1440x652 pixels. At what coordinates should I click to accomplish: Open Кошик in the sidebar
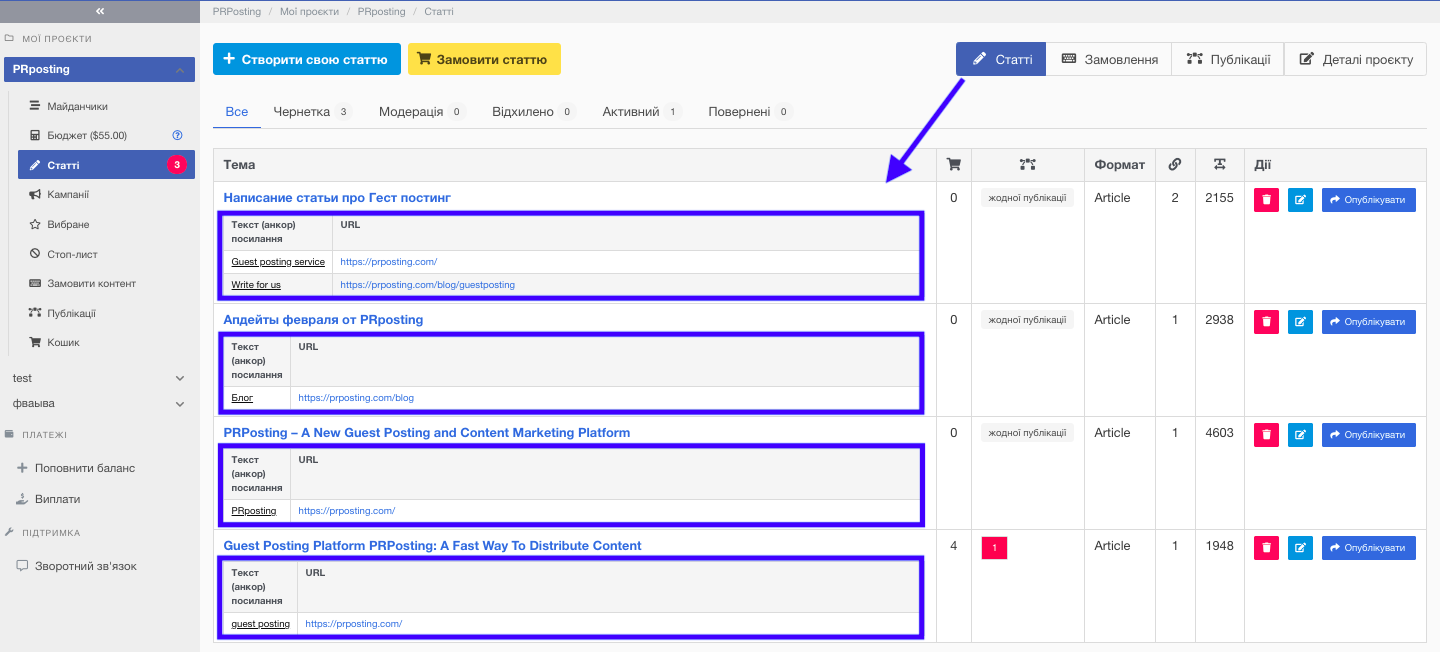pos(63,342)
